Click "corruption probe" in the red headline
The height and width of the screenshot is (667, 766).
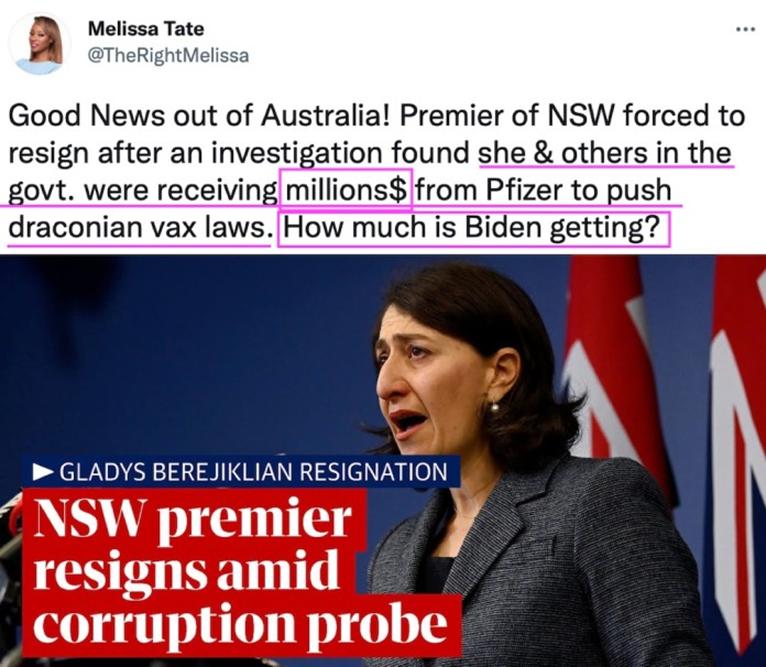(x=241, y=624)
